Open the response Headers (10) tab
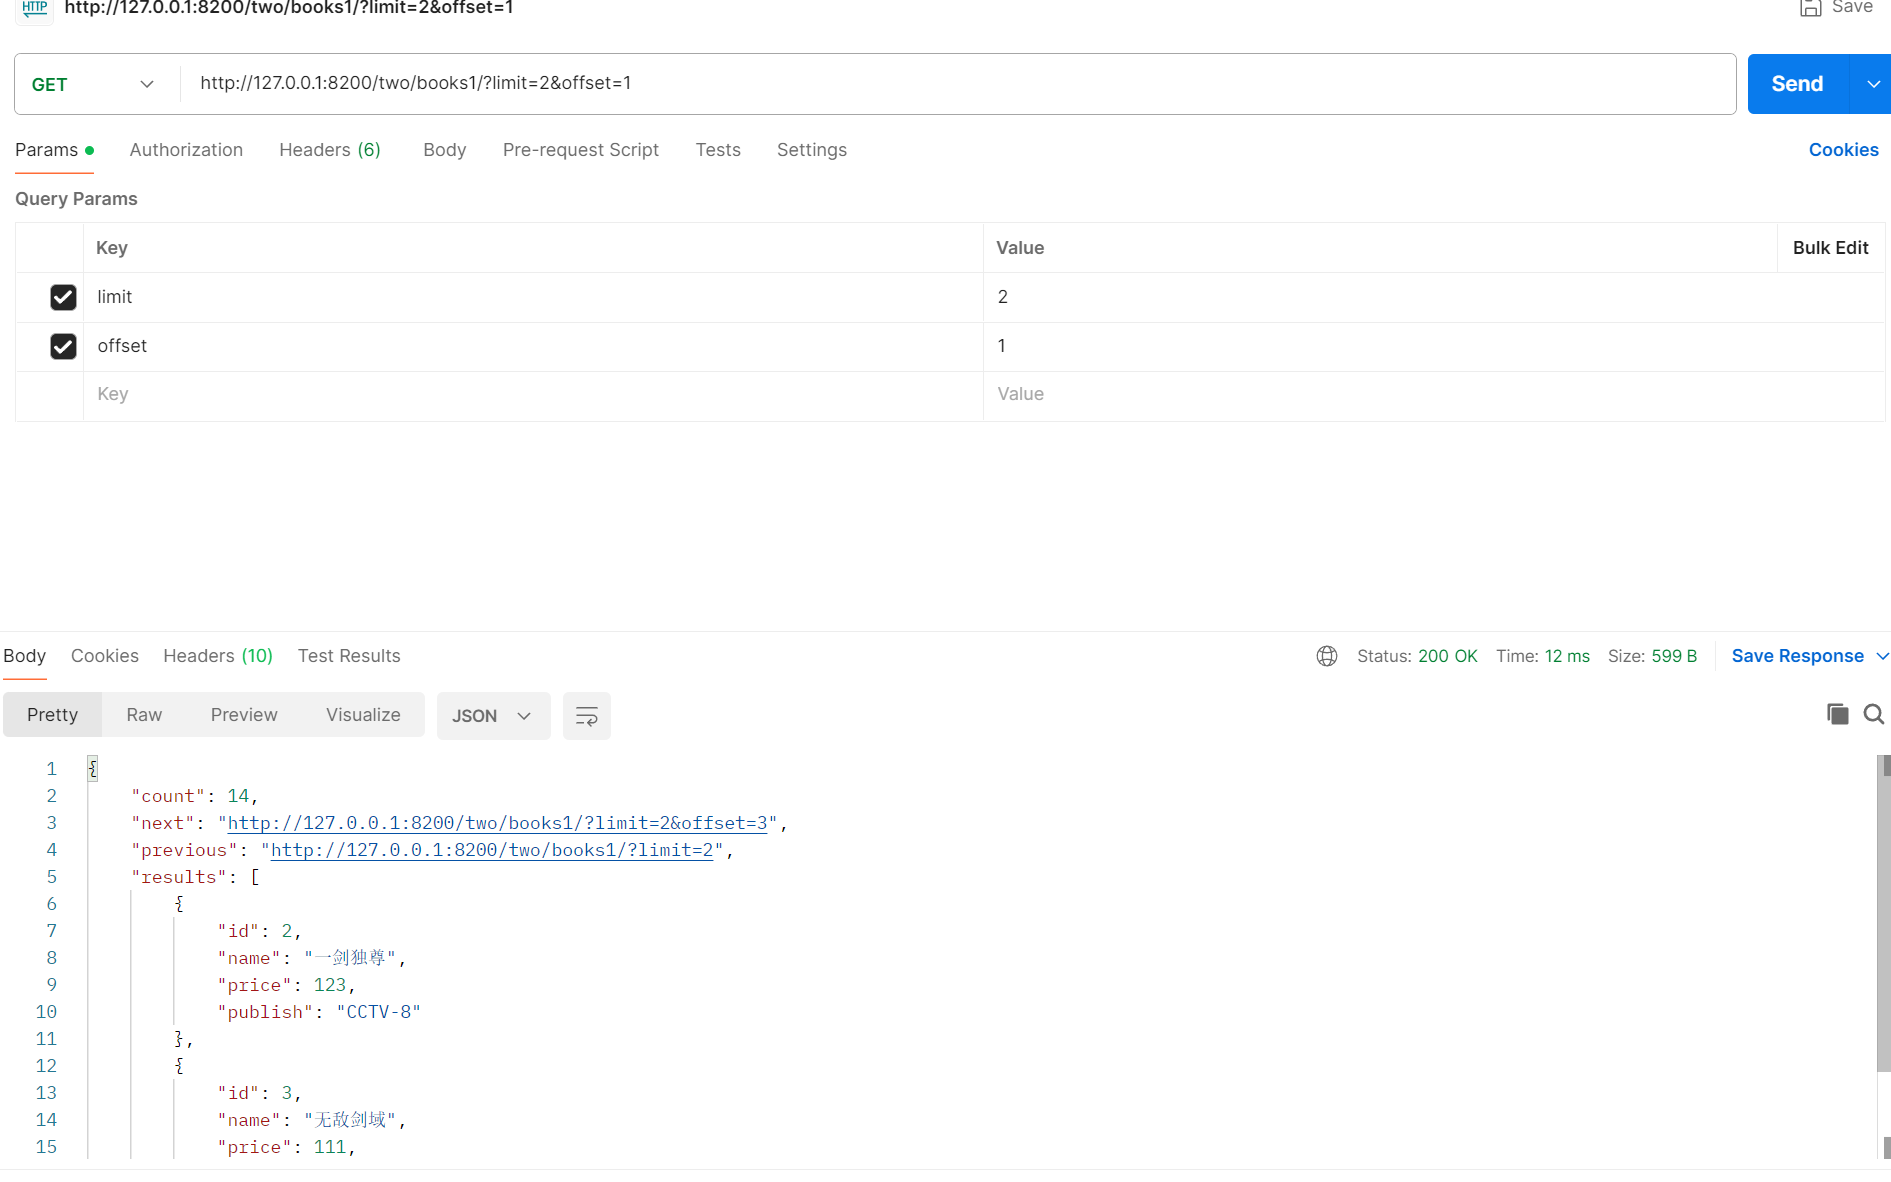The width and height of the screenshot is (1891, 1182). pyautogui.click(x=218, y=656)
